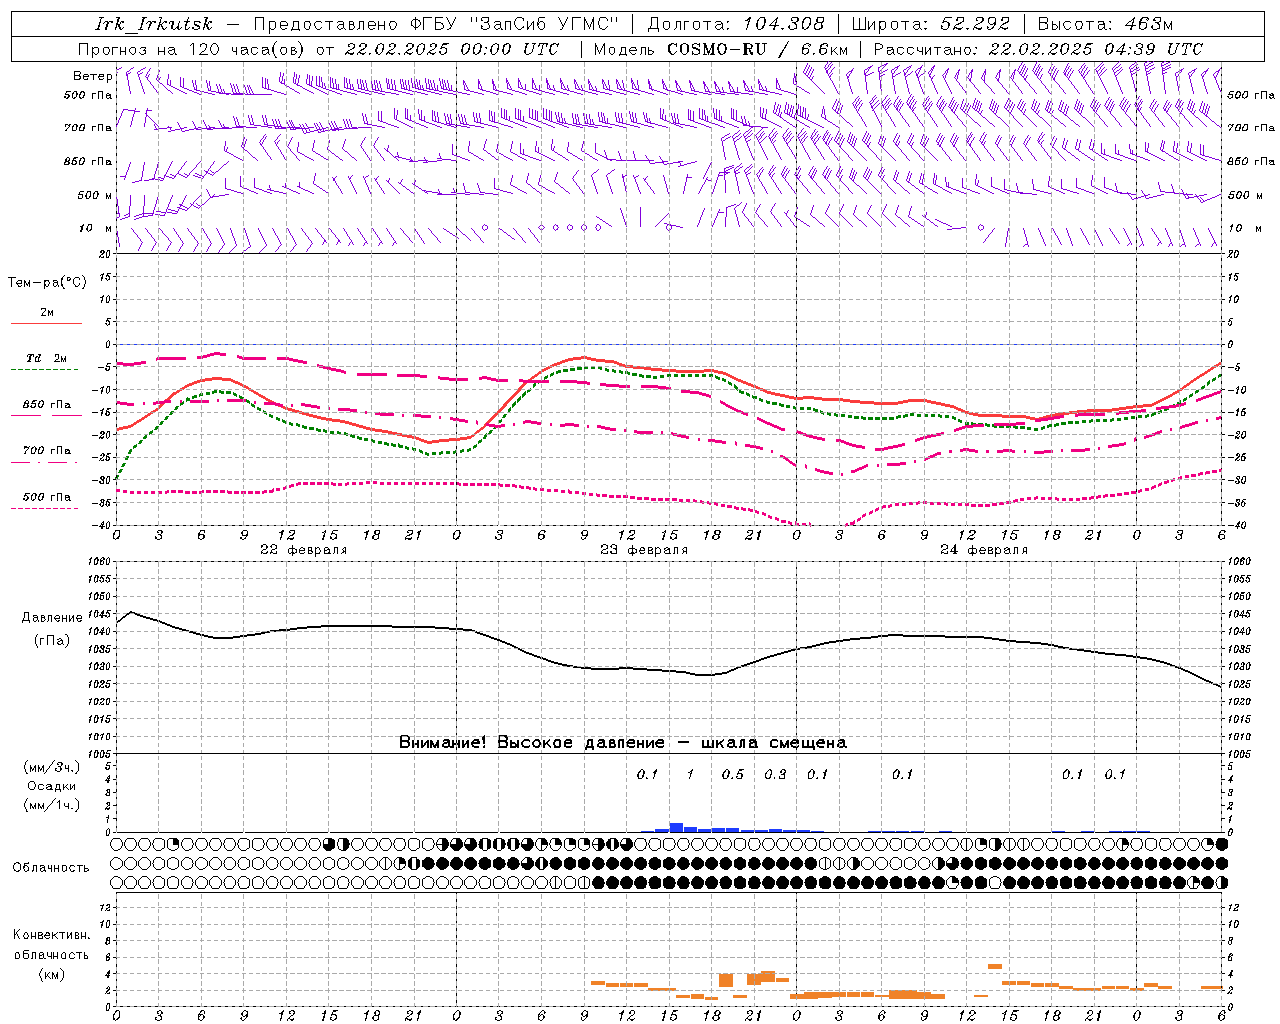
Task: Click the black surface pressure curve
Action: (x=670, y=669)
